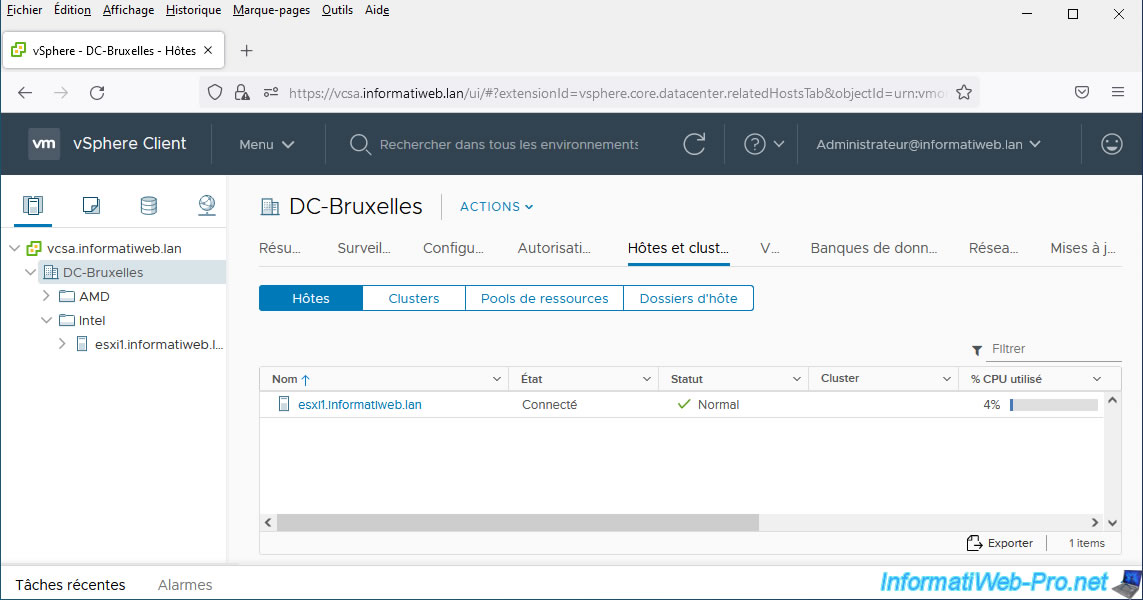Open the Historique browser menu
This screenshot has height=600, width=1143.
click(193, 10)
